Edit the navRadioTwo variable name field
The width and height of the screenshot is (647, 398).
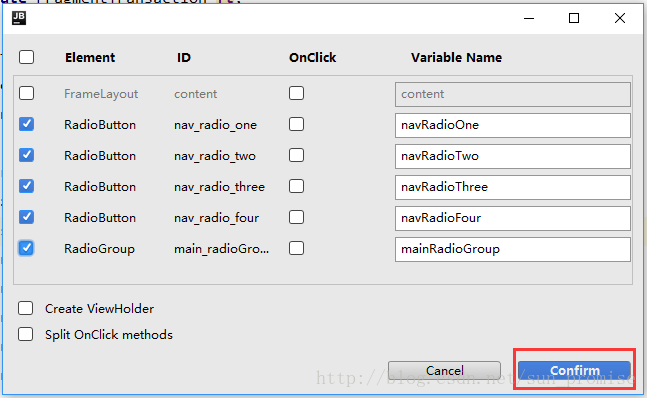pyautogui.click(x=512, y=156)
